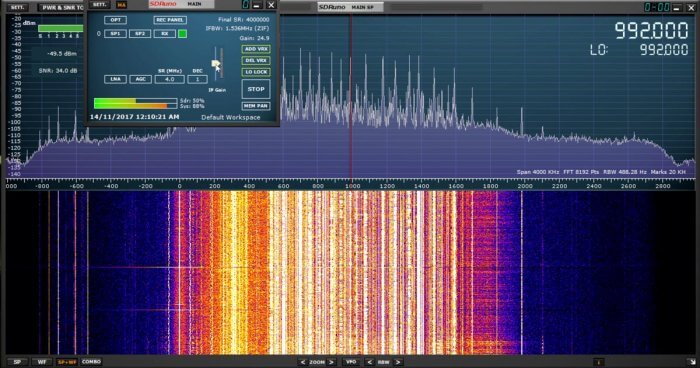This screenshot has width=700, height=368.
Task: Open the RX control panel
Action: 164,33
